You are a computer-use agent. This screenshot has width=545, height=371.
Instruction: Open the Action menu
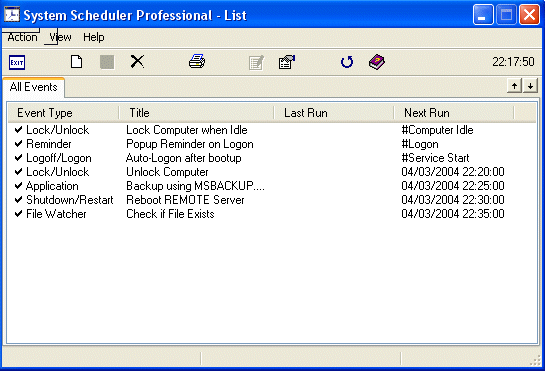tap(22, 37)
